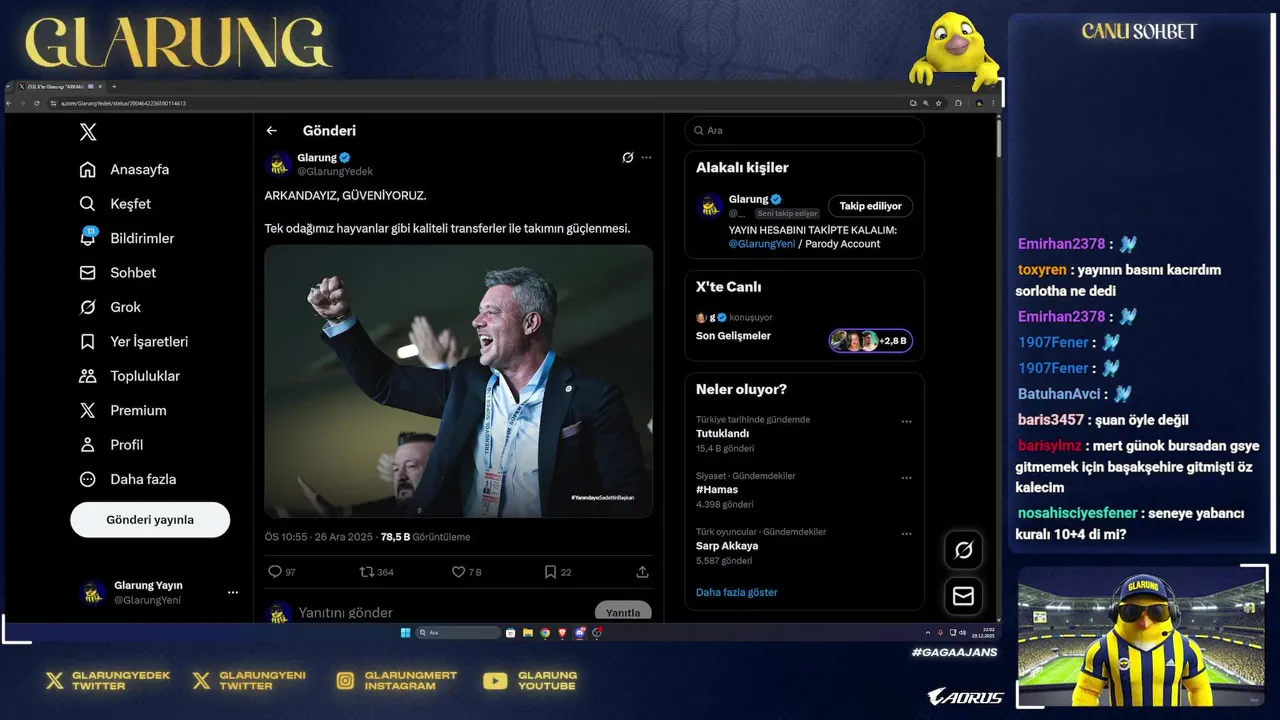The image size is (1280, 720).
Task: Open floating messages envelope button
Action: [x=963, y=596]
